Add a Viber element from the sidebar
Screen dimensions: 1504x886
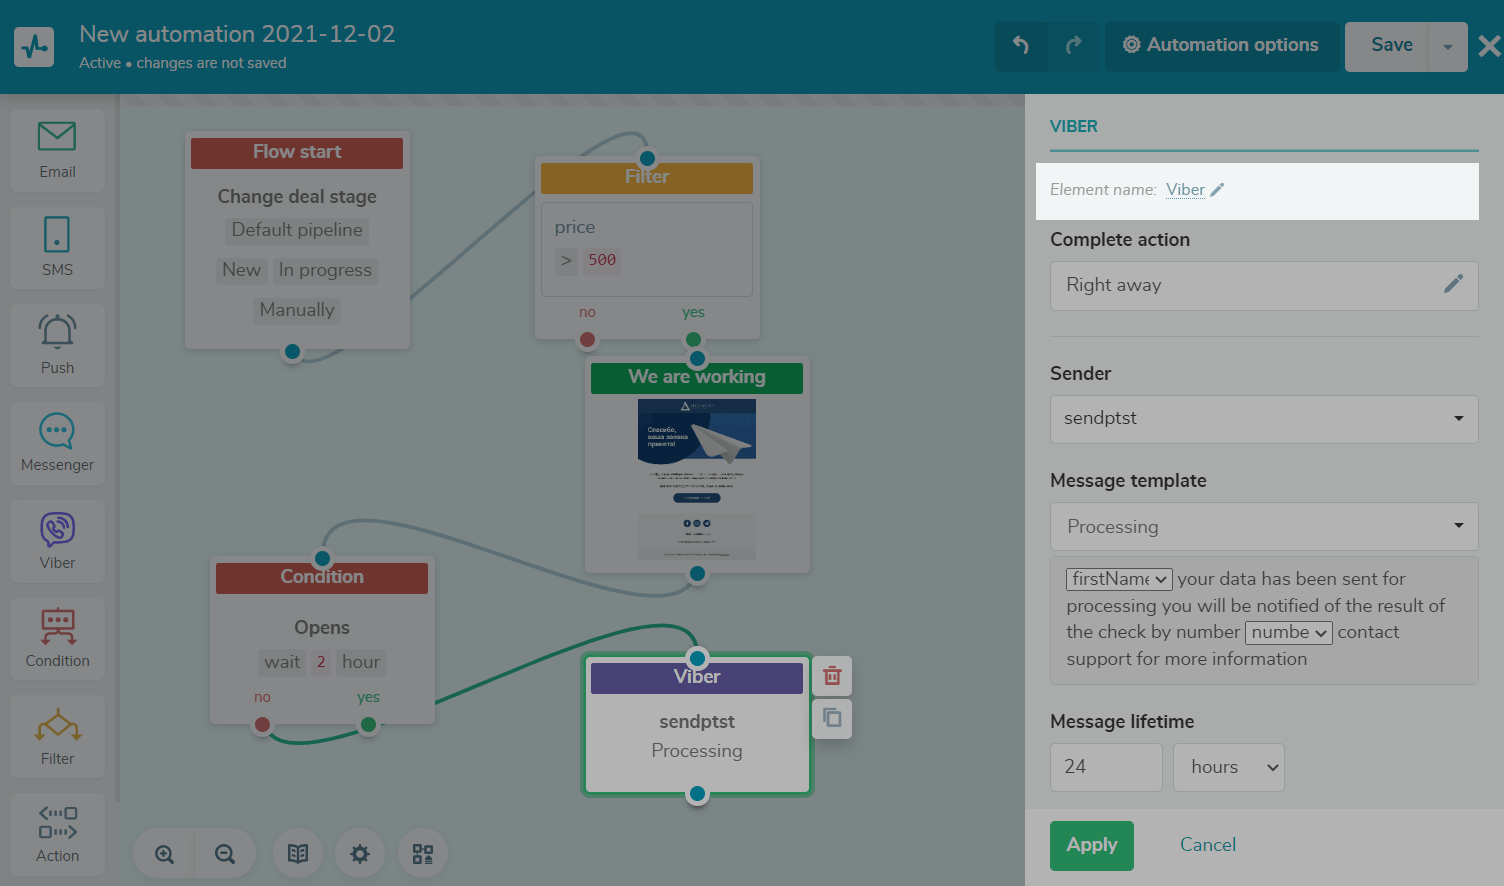point(57,541)
